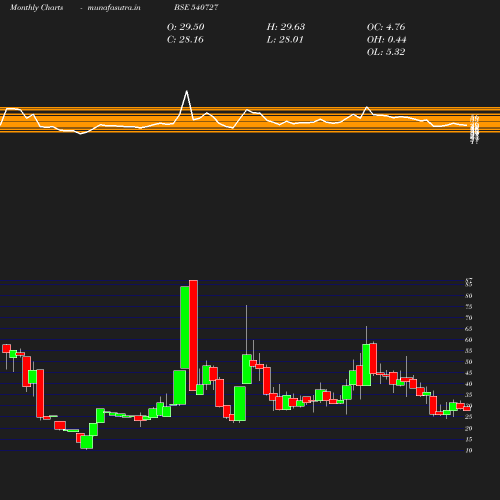
Task: Click the munafasutra.in watermark text
Action: point(114,7)
